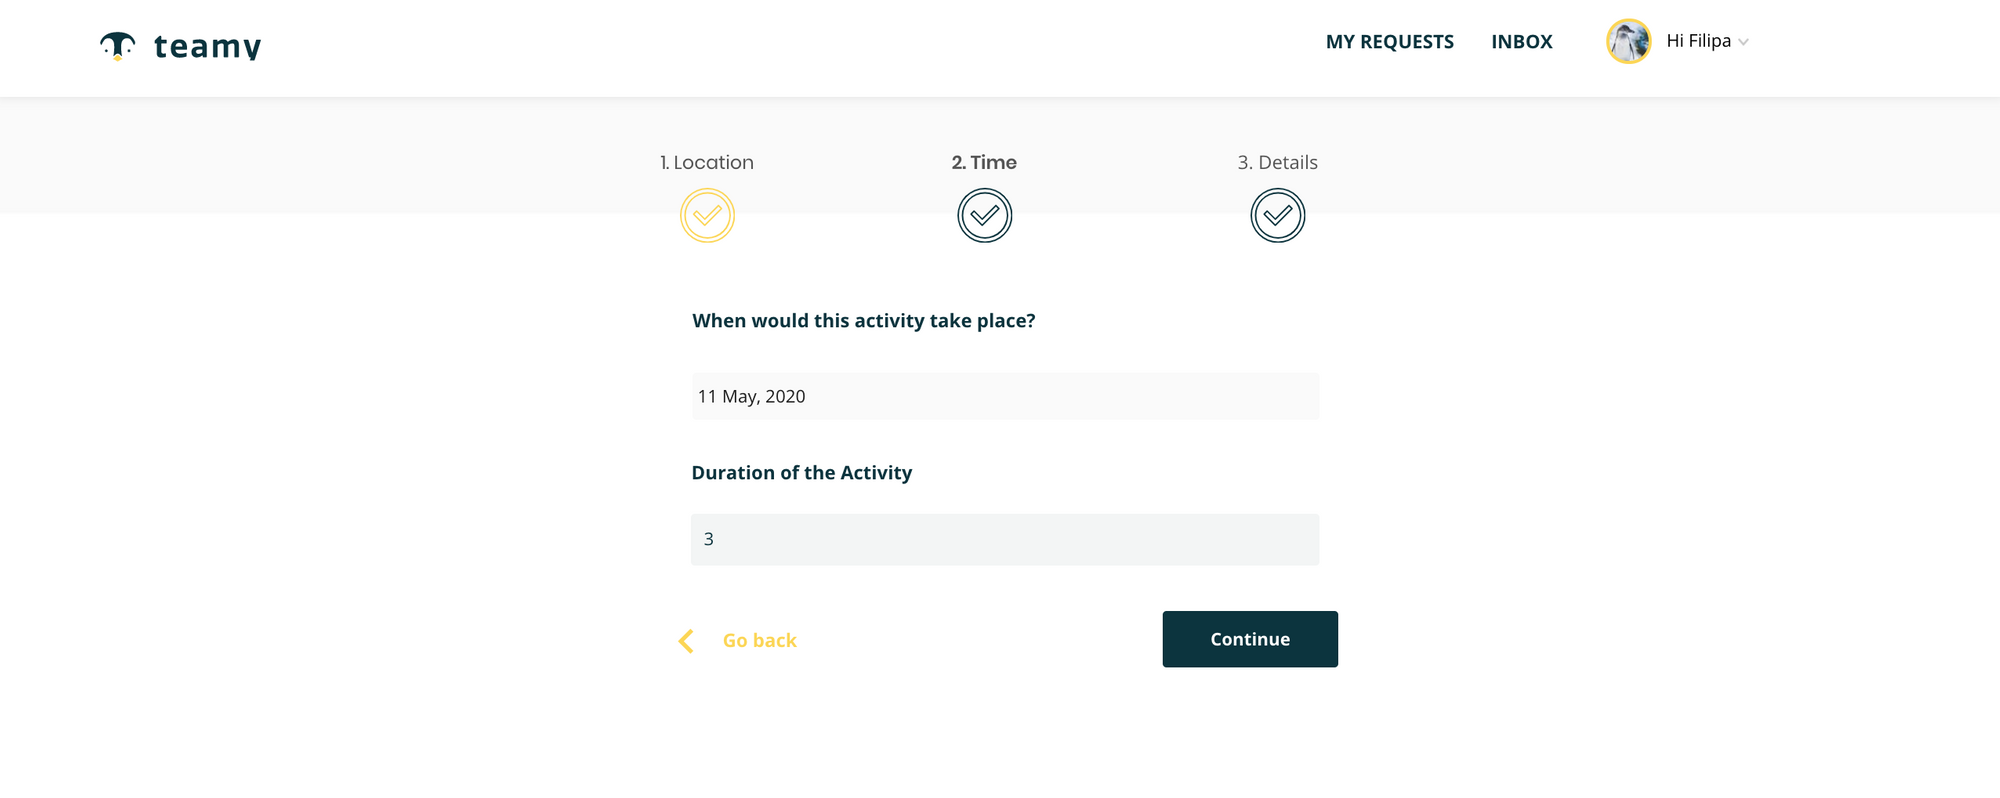This screenshot has width=2000, height=798.
Task: Open the date field showing 11 May, 2020
Action: pyautogui.click(x=1004, y=396)
